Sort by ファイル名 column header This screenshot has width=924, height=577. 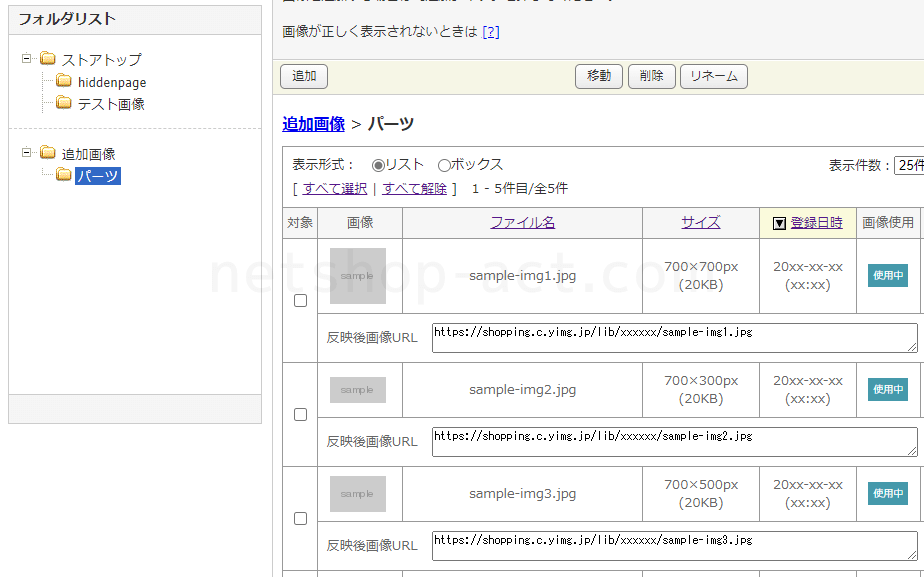tap(522, 223)
